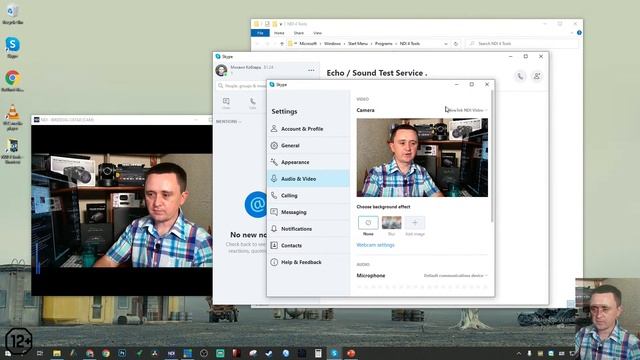The height and width of the screenshot is (360, 640).
Task: Open Chrome desktop shortcut
Action: (12, 81)
